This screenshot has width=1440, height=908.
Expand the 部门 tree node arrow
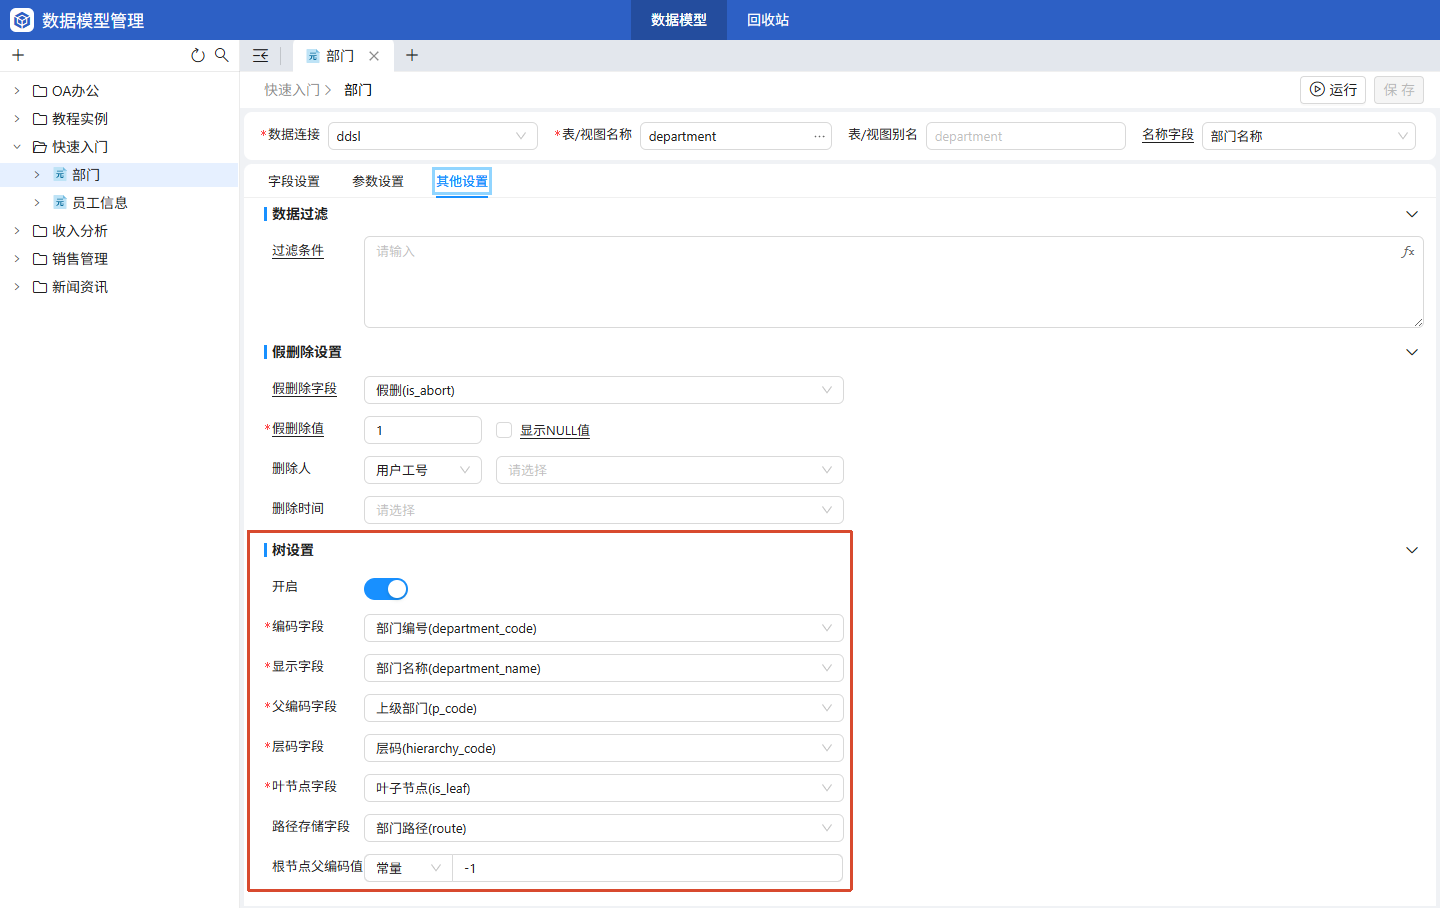[x=37, y=175]
